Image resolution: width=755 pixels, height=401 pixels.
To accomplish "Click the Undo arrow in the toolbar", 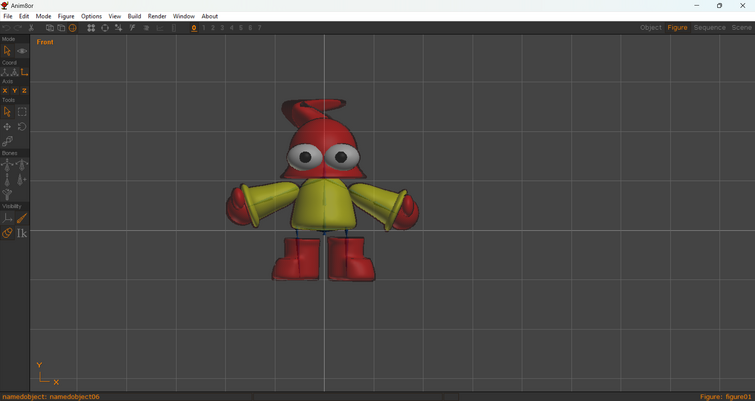I will point(7,28).
